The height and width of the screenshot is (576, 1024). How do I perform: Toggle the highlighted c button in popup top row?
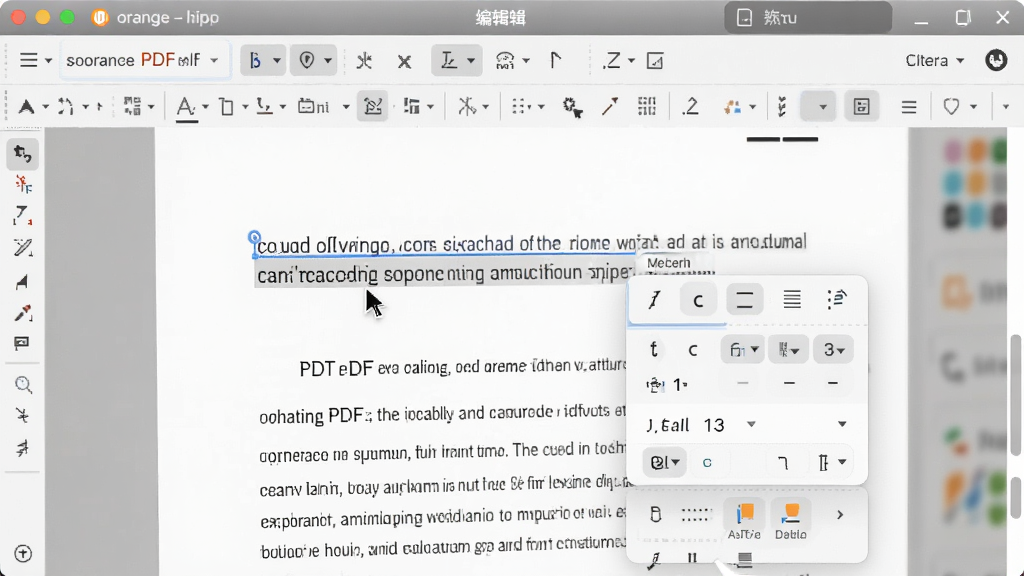pos(698,300)
